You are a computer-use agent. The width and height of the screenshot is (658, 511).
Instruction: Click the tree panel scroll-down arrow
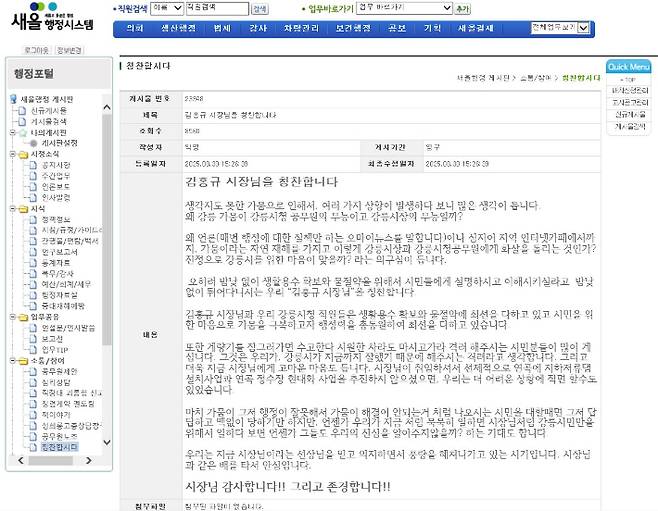coord(107,442)
